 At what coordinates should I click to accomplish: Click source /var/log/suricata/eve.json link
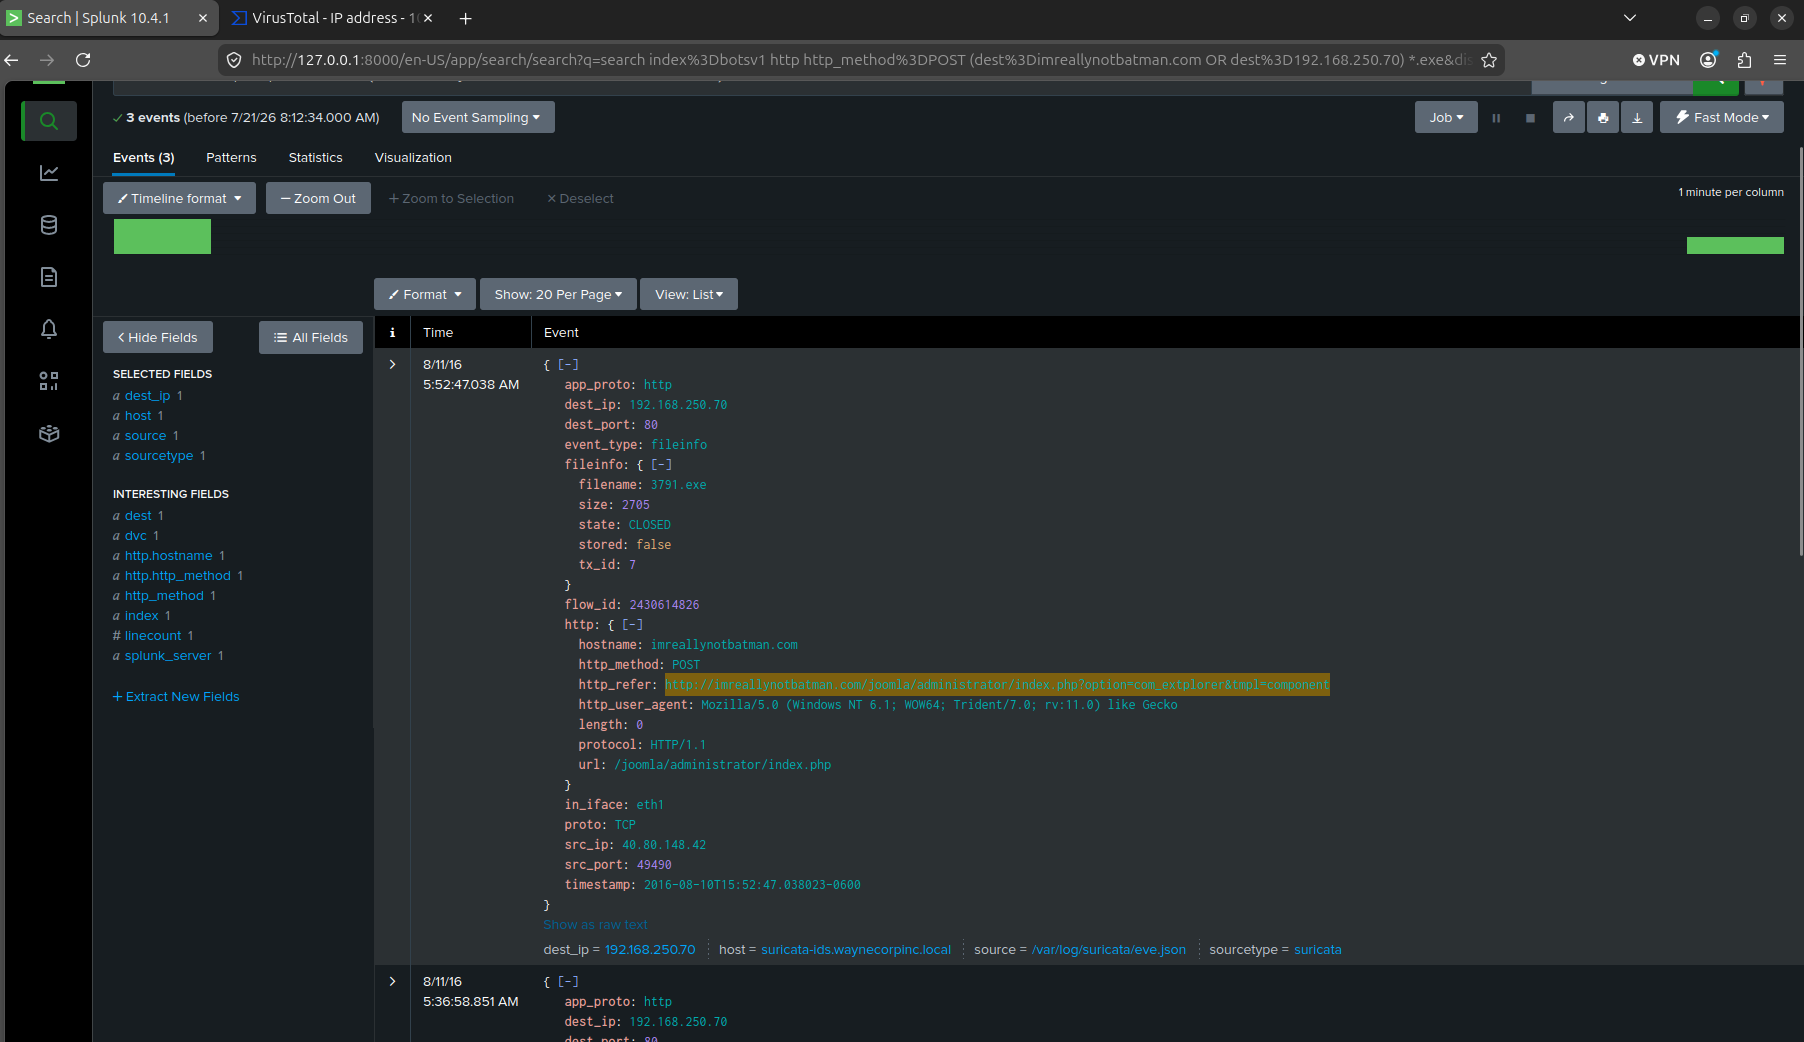[1109, 950]
